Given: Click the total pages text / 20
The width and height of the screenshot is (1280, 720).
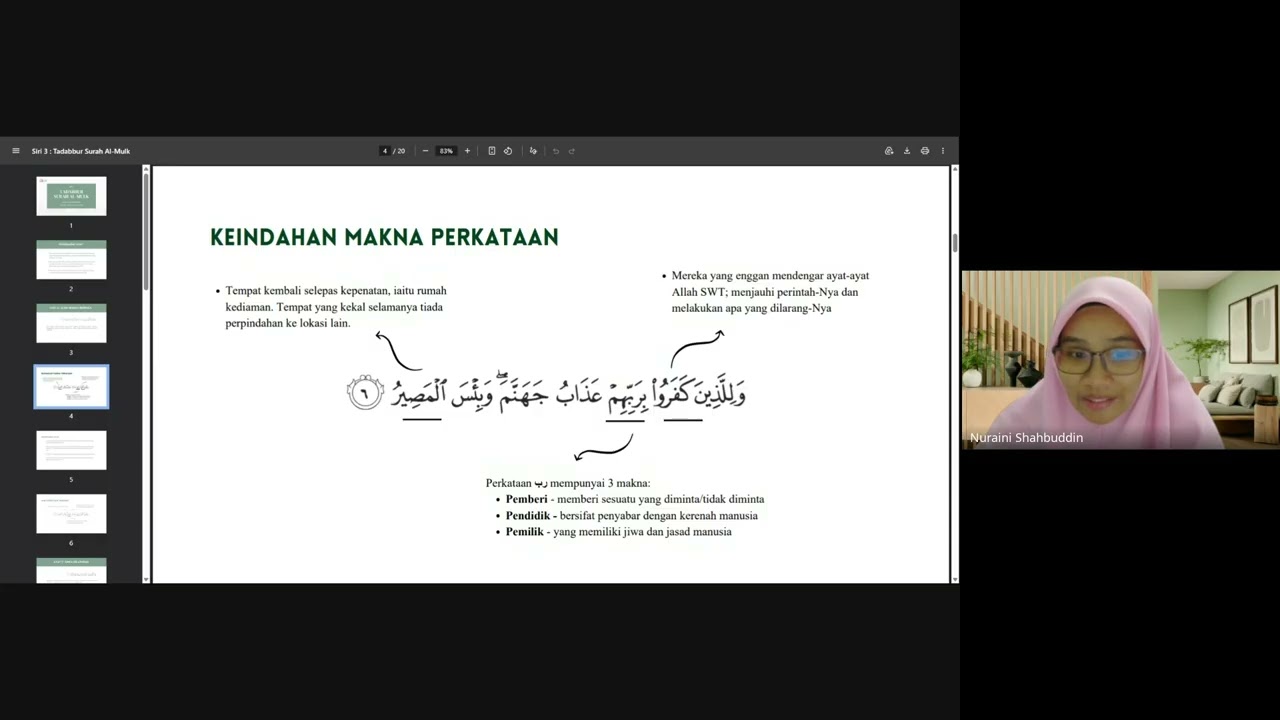Looking at the screenshot, I should [x=399, y=151].
